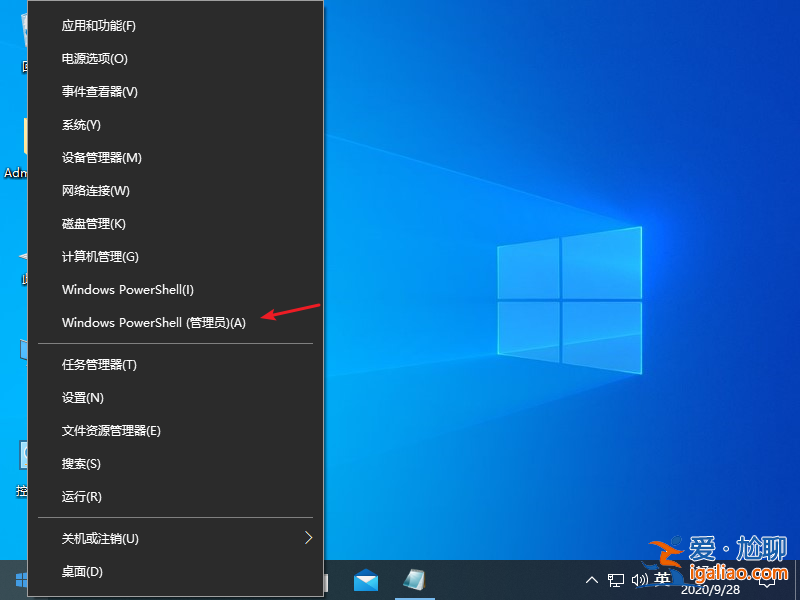The height and width of the screenshot is (600, 800).
Task: Launch Notepad from the taskbar
Action: pyautogui.click(x=412, y=578)
